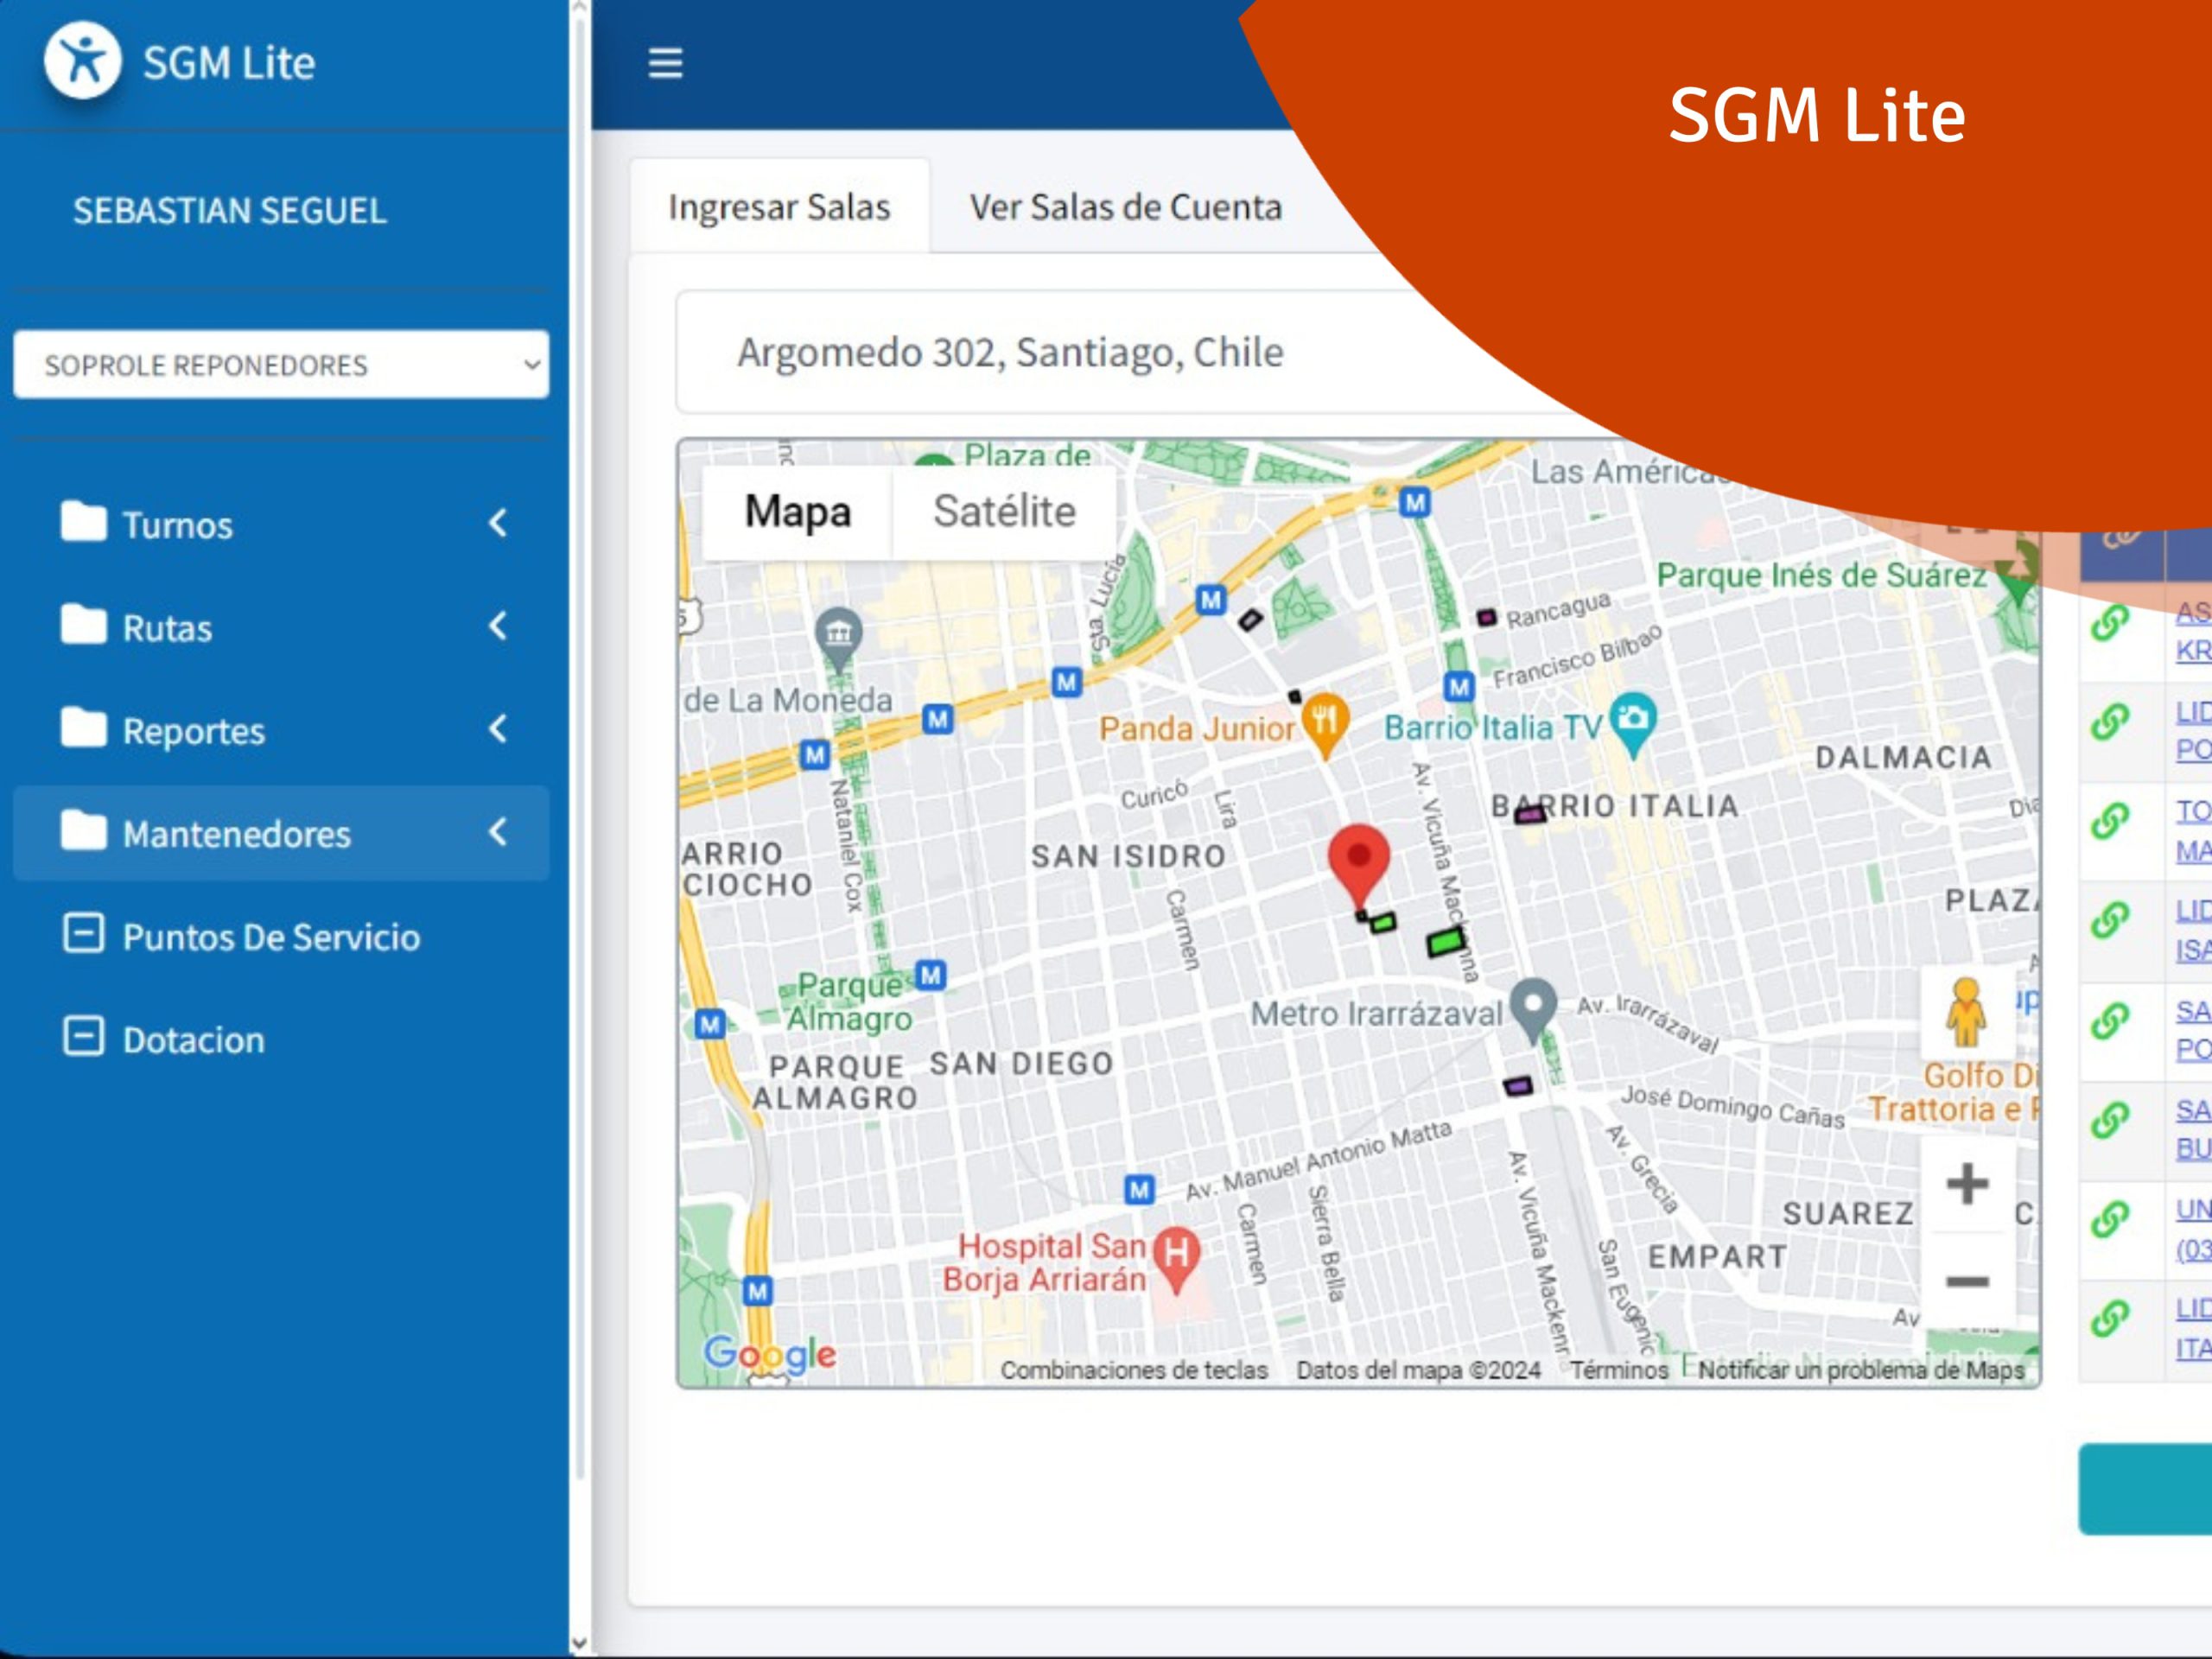Screen dimensions: 2212x1659
Task: Click the metro icon beside Francisco Bilbao
Action: click(1459, 687)
